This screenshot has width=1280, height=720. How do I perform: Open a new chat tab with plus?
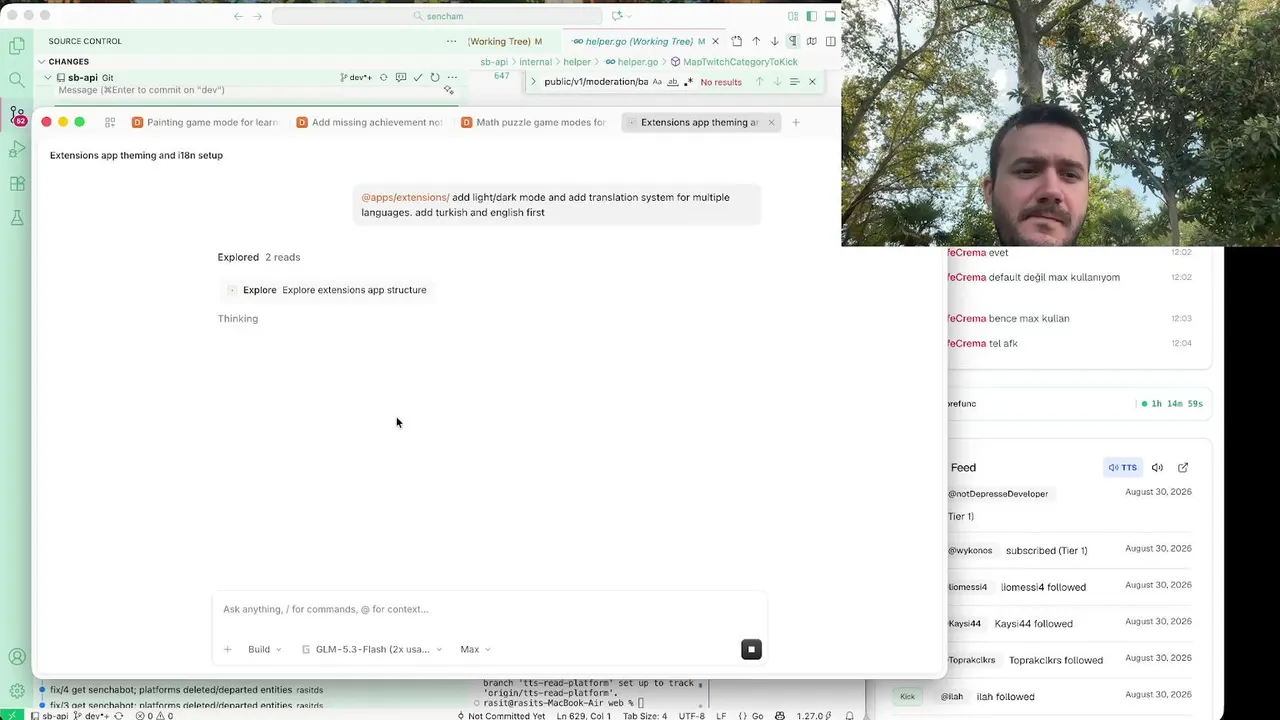(796, 122)
